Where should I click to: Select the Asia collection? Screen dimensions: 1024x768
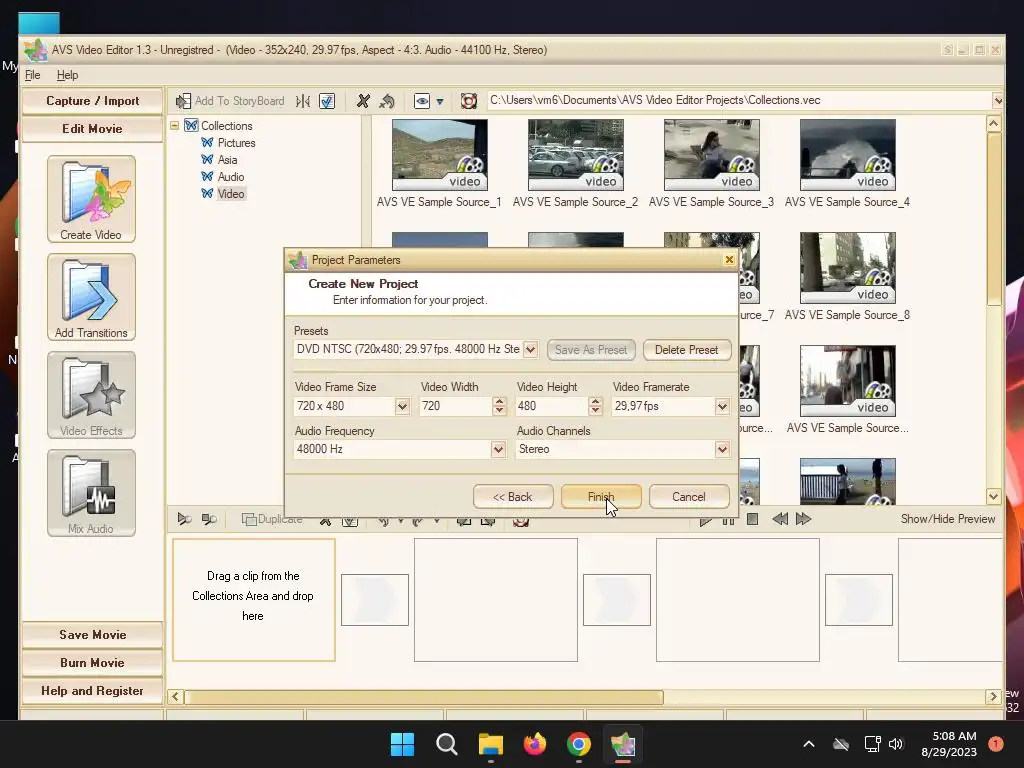(227, 159)
